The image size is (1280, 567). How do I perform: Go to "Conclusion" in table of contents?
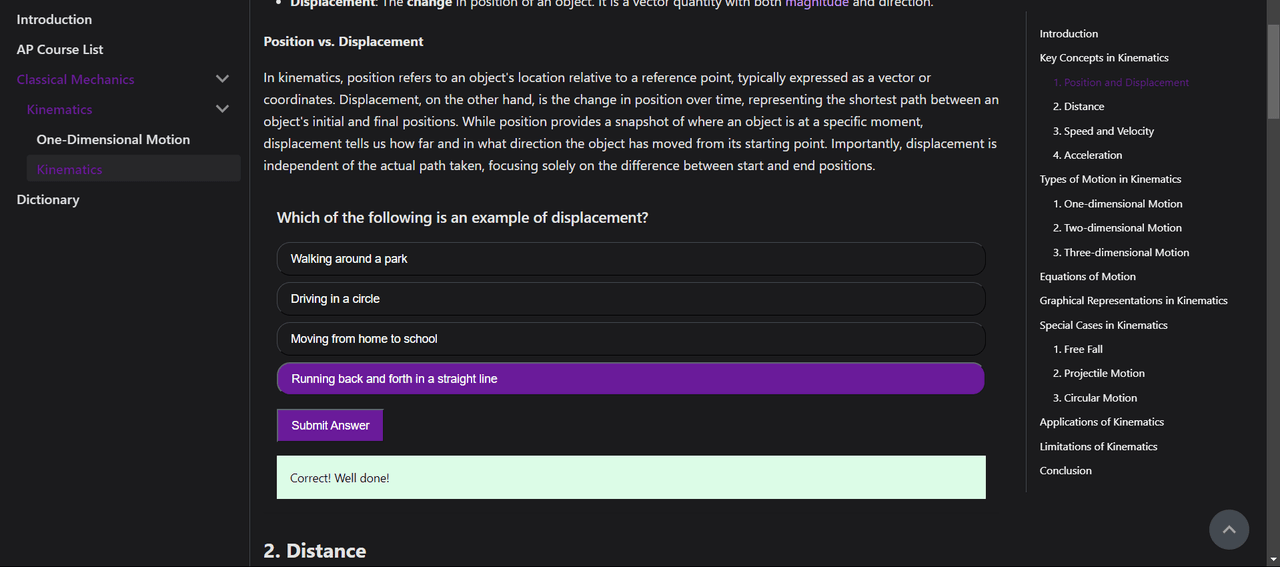[1065, 470]
